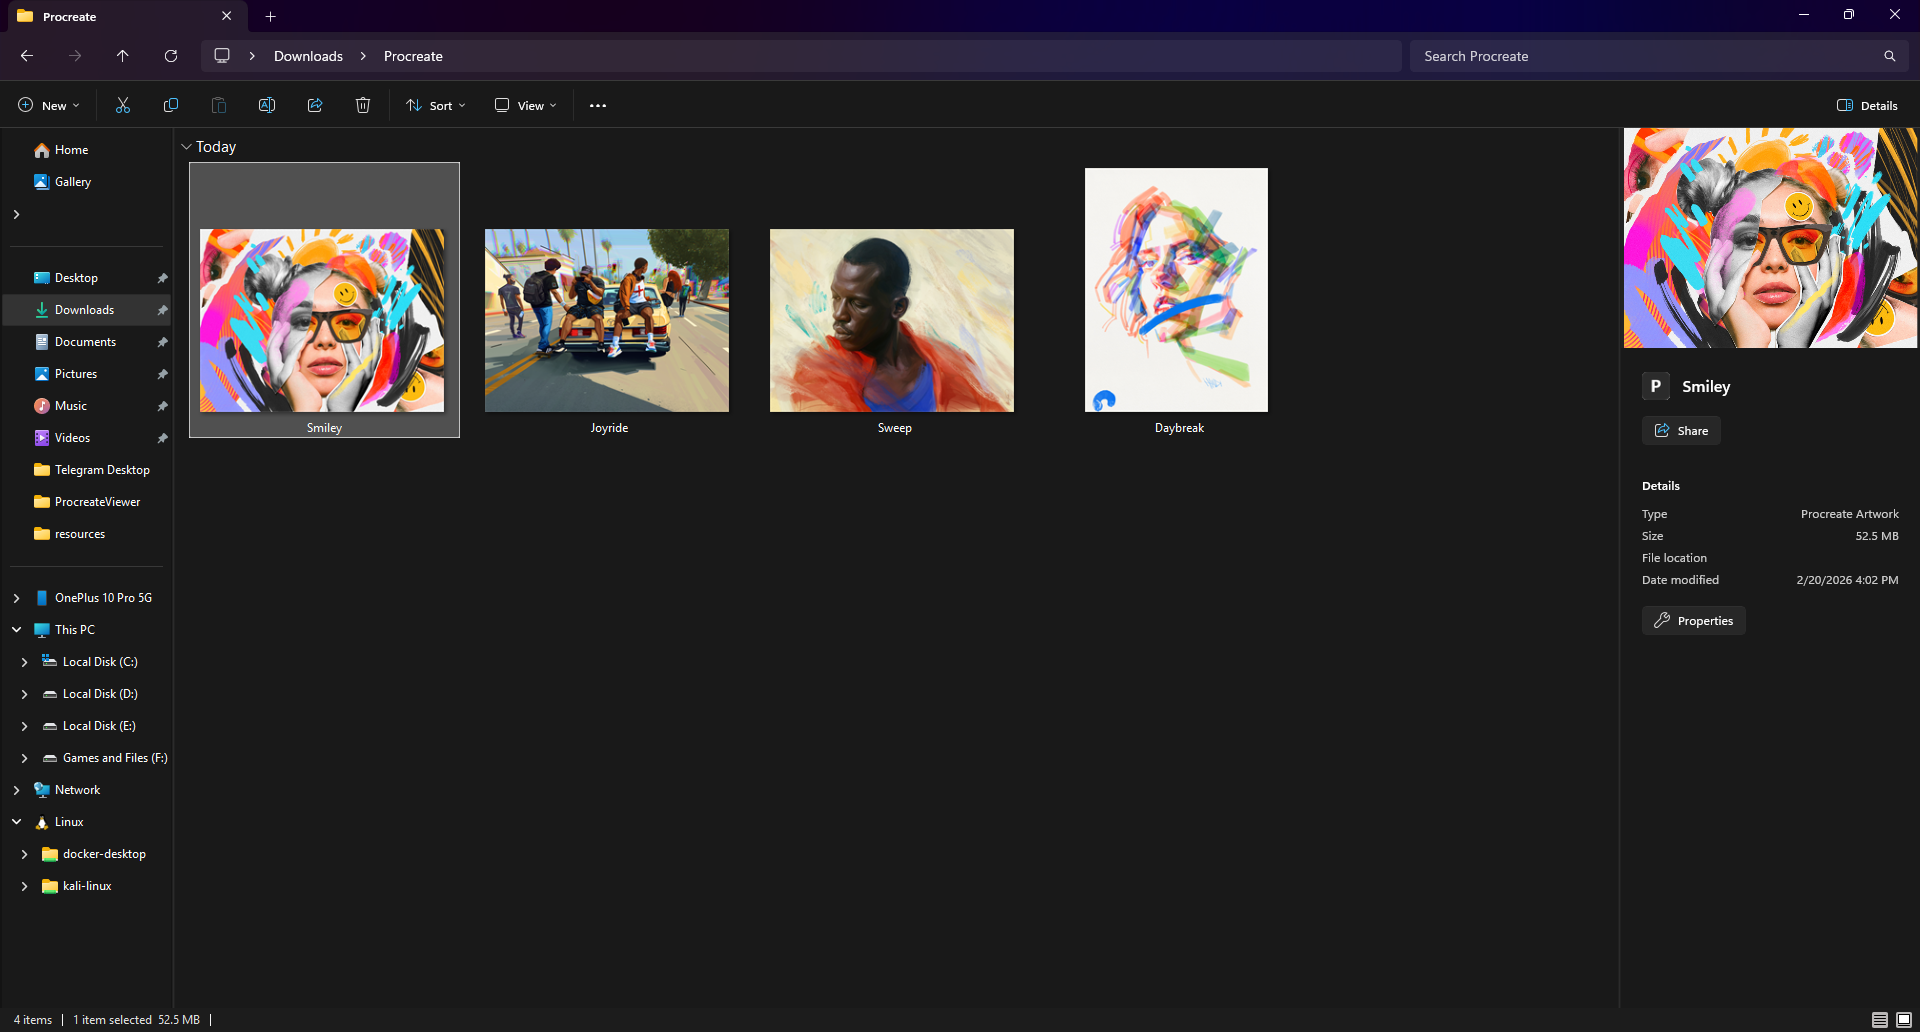Click Share button under Smiley title
Viewport: 1920px width, 1032px height.
tap(1681, 431)
